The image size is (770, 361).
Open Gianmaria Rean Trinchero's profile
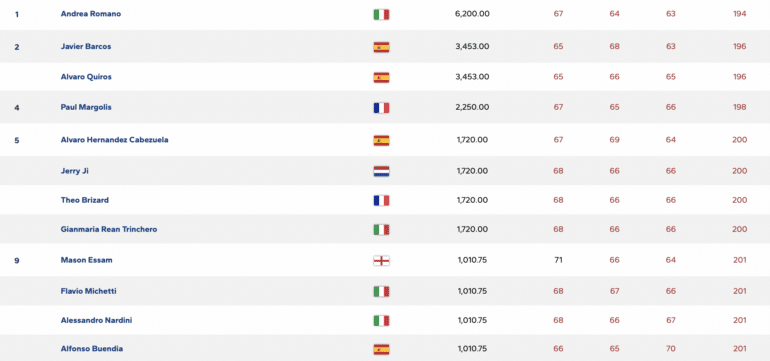[x=109, y=229]
